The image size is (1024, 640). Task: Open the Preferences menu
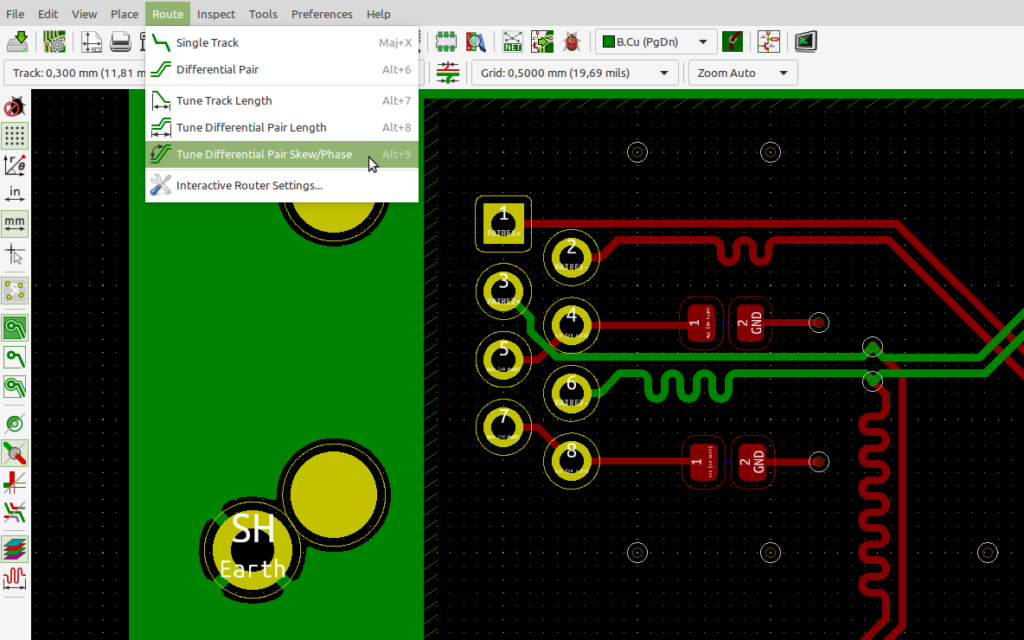pos(322,14)
